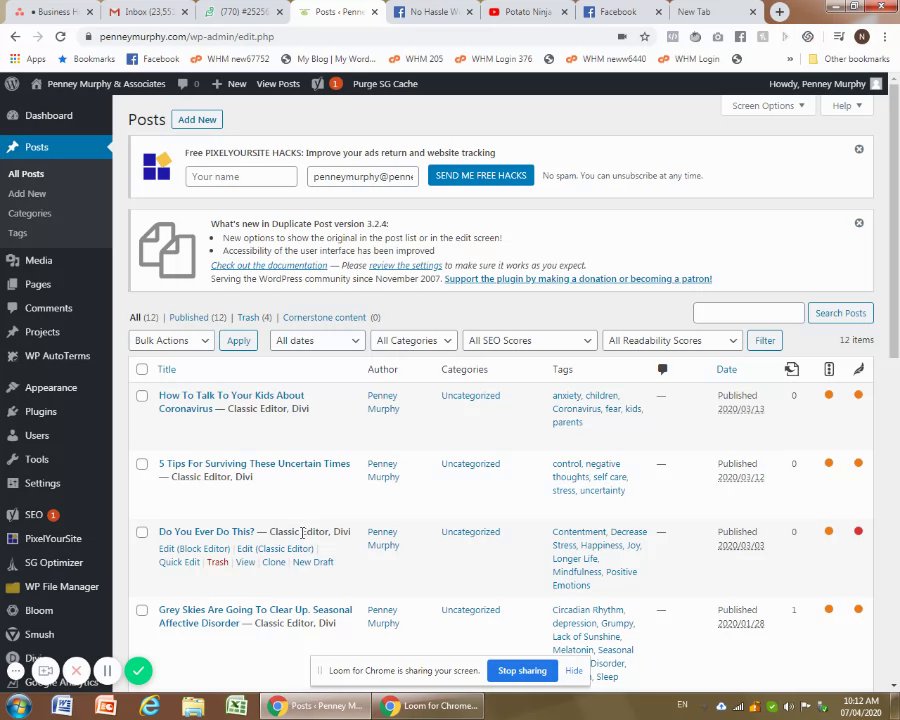Click red readability dot for Do You Ever Do This
This screenshot has width=900, height=720.
coord(858,531)
